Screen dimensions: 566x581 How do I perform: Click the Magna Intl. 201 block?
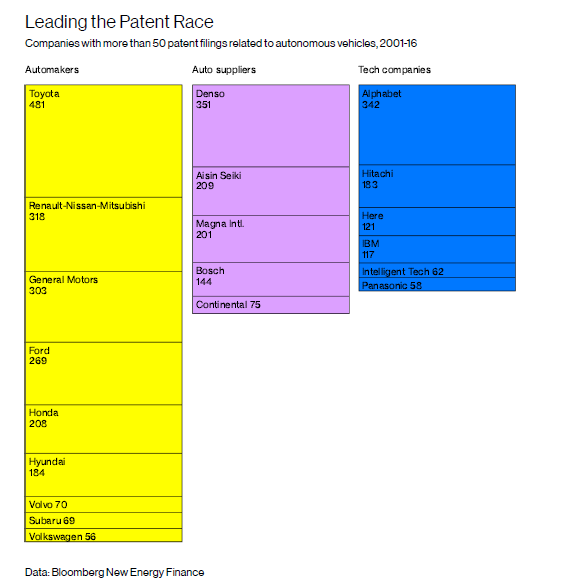[271, 239]
